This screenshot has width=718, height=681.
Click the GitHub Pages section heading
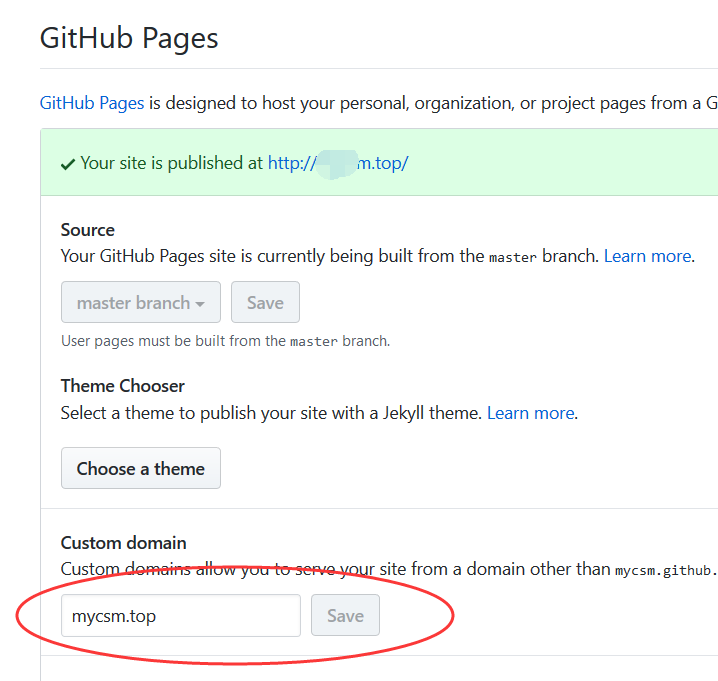(x=129, y=39)
